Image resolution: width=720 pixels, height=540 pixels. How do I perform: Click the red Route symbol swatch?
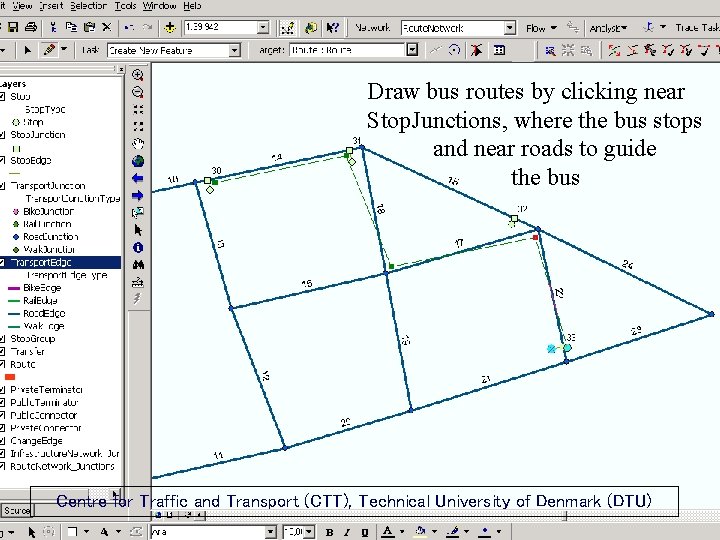[x=10, y=377]
